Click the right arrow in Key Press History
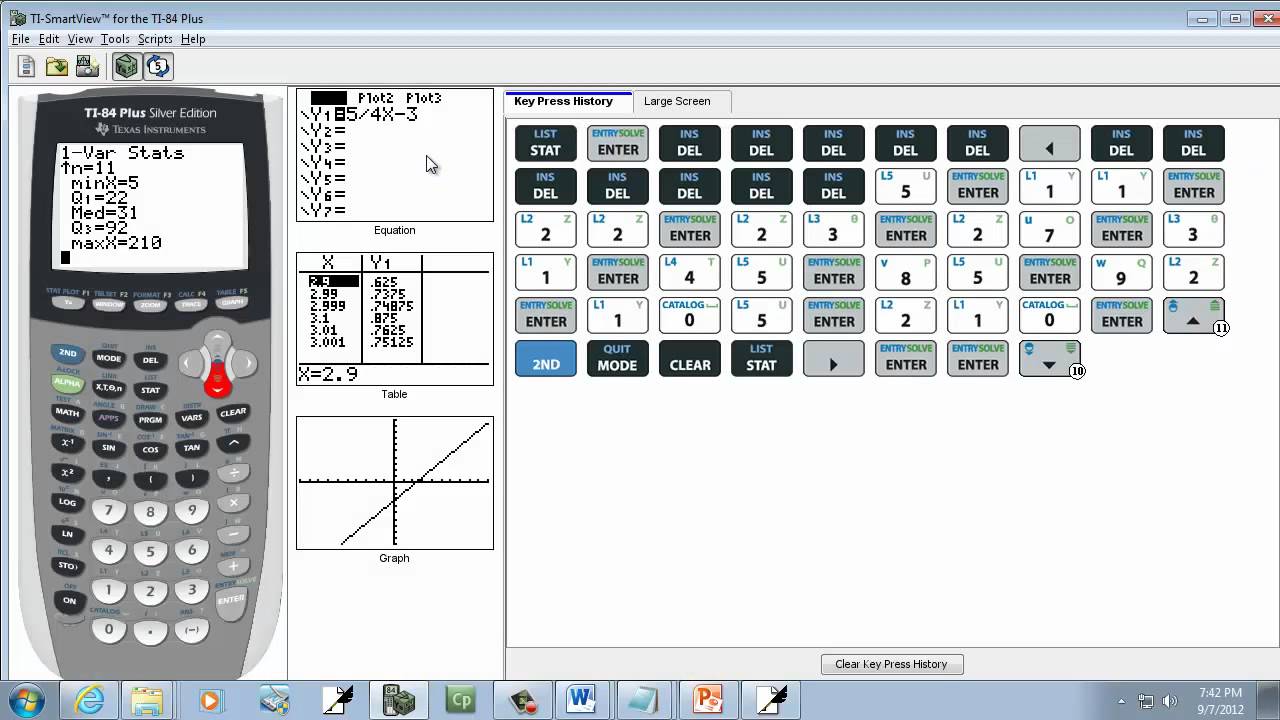 [x=833, y=359]
